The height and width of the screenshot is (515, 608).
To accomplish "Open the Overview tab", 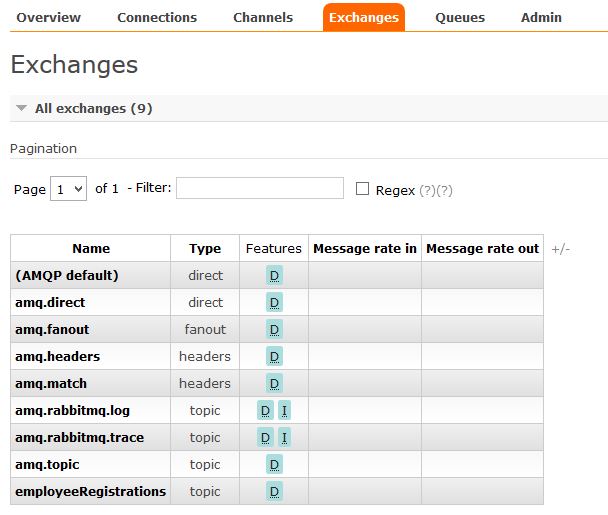I will point(48,17).
